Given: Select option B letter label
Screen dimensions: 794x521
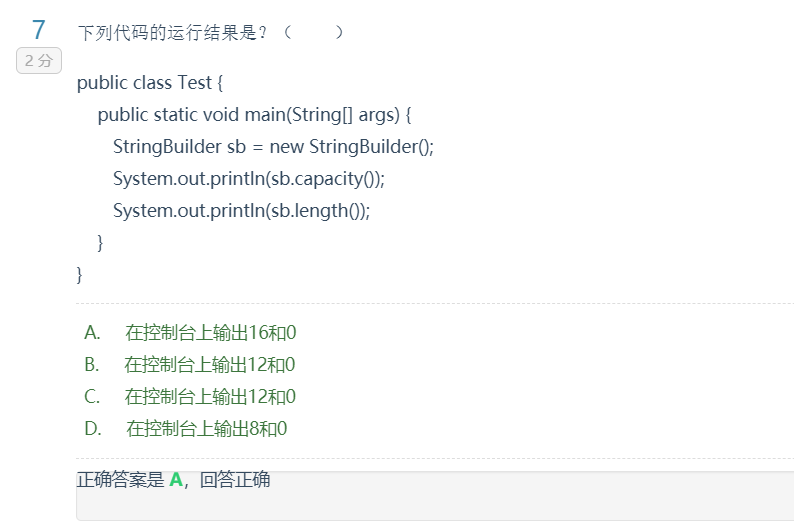Looking at the screenshot, I should pyautogui.click(x=91, y=365).
